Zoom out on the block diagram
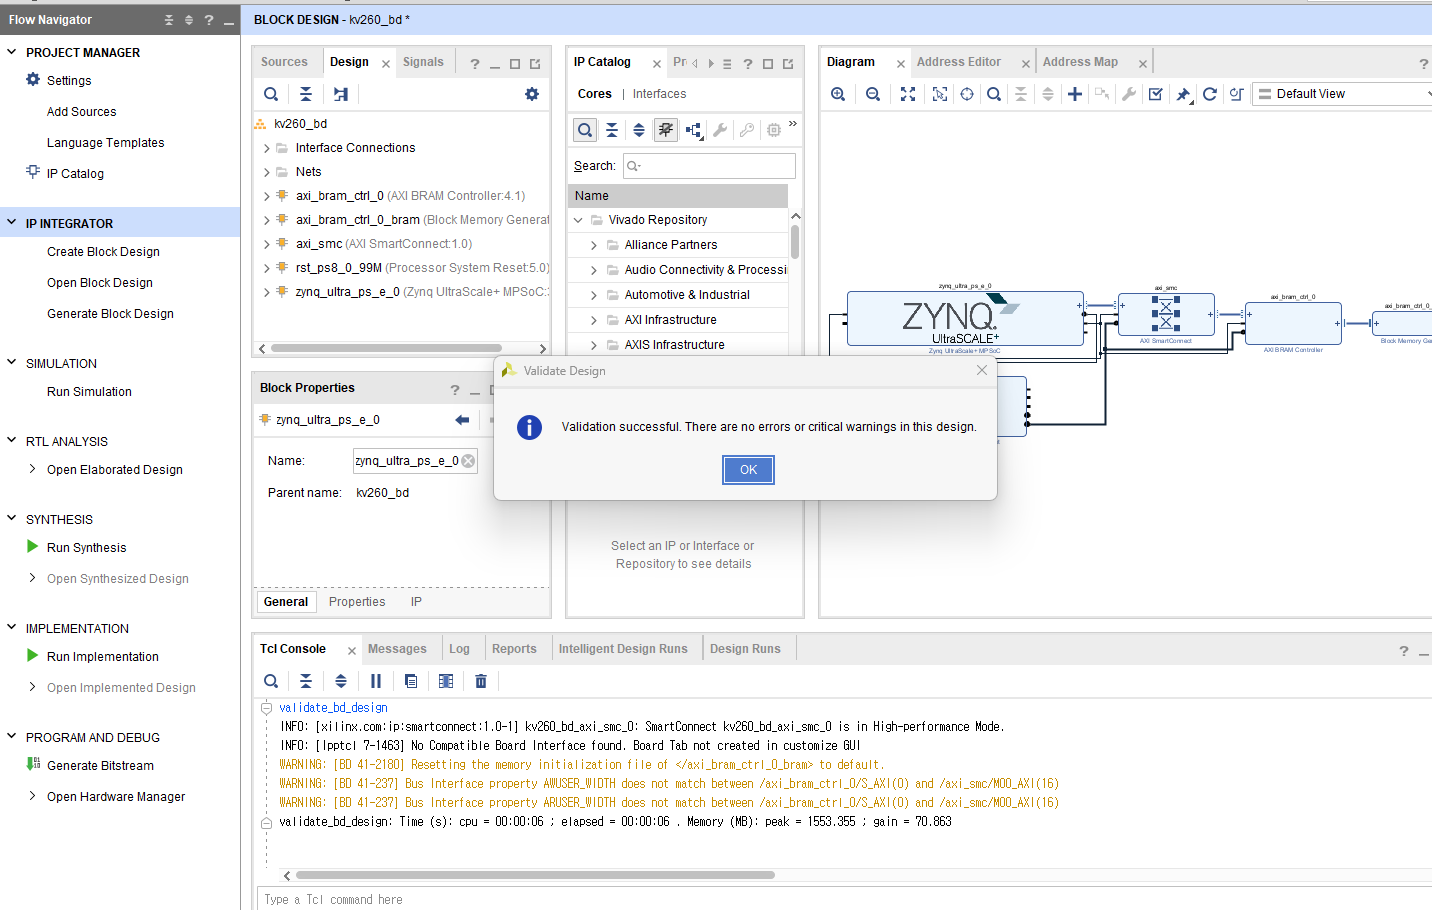This screenshot has width=1432, height=910. [873, 94]
